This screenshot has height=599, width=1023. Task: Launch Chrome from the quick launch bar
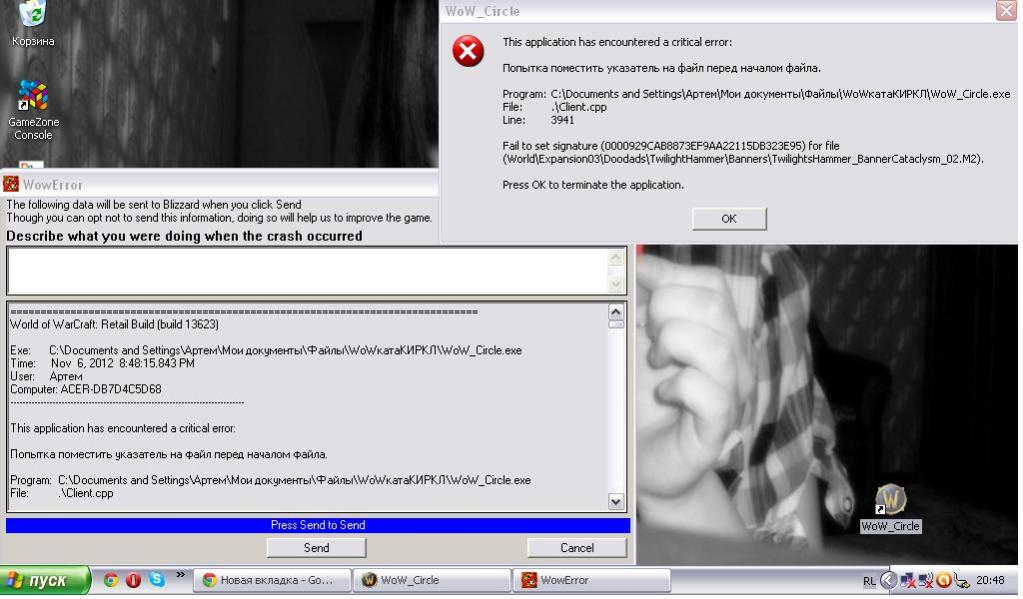(111, 580)
